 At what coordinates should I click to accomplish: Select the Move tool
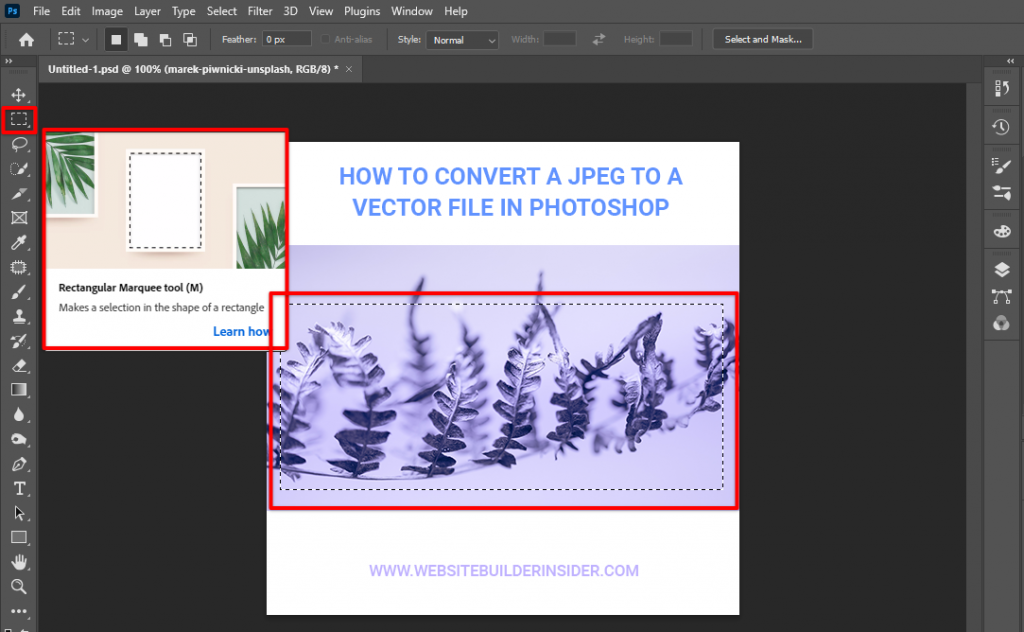click(20, 95)
